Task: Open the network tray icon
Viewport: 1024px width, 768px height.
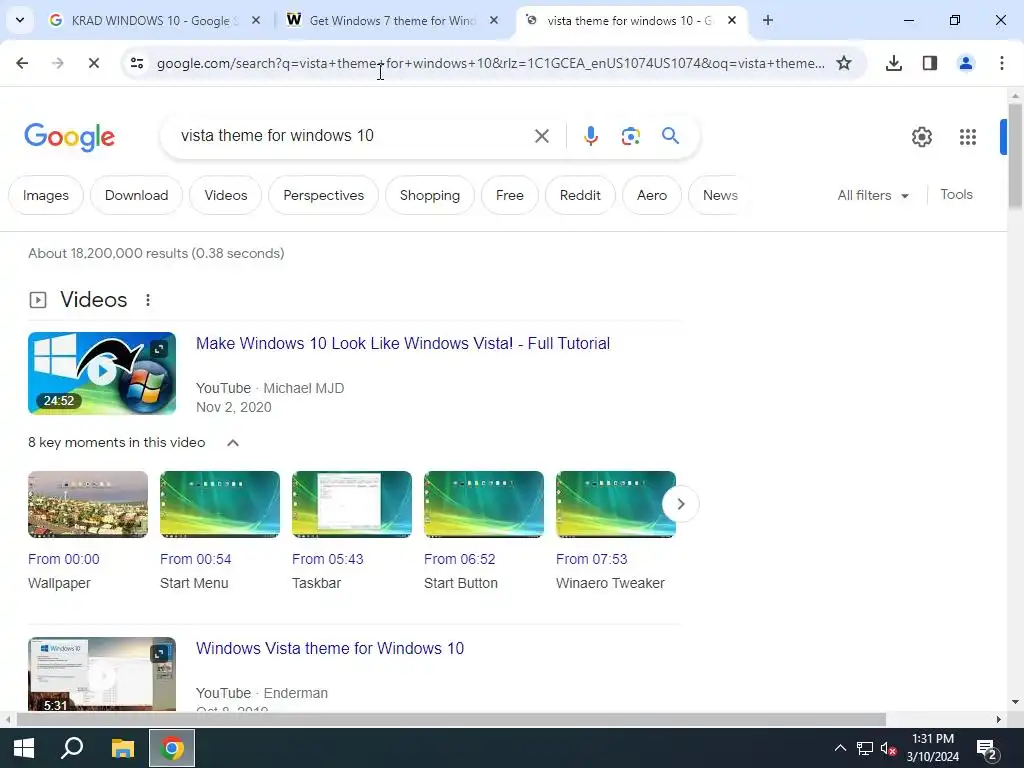Action: pos(865,748)
